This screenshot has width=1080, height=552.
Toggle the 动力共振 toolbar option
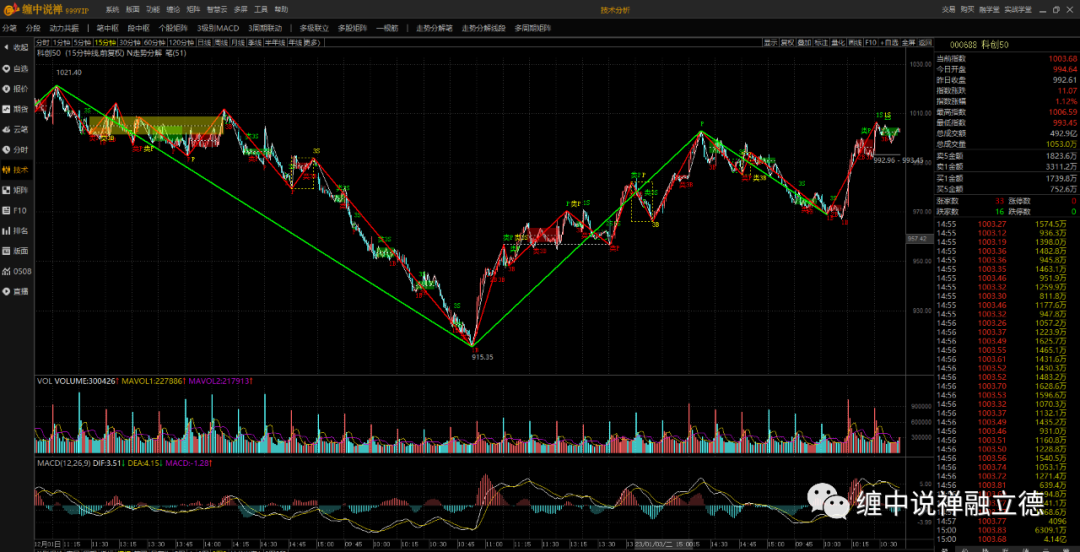pos(64,28)
